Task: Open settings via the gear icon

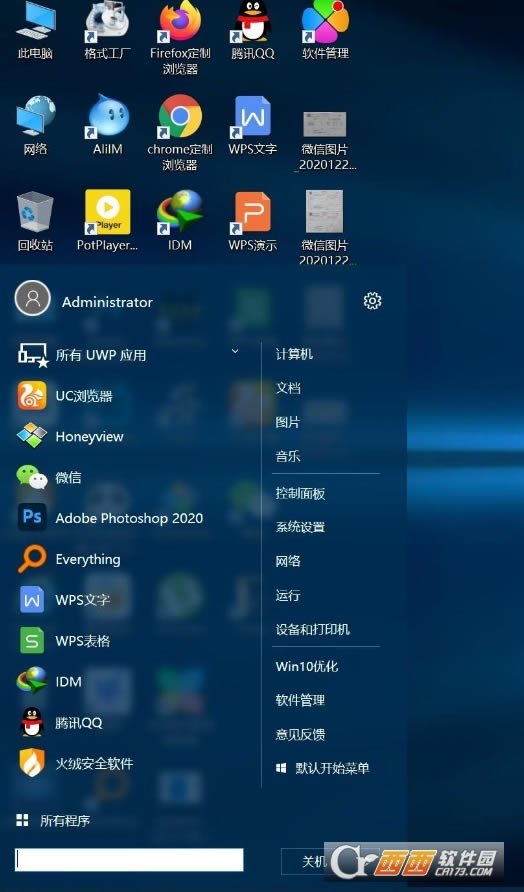Action: pyautogui.click(x=372, y=300)
